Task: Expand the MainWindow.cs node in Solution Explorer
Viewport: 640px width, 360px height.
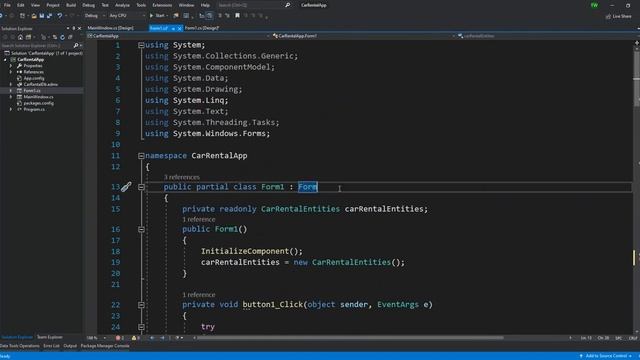Action: [11, 97]
